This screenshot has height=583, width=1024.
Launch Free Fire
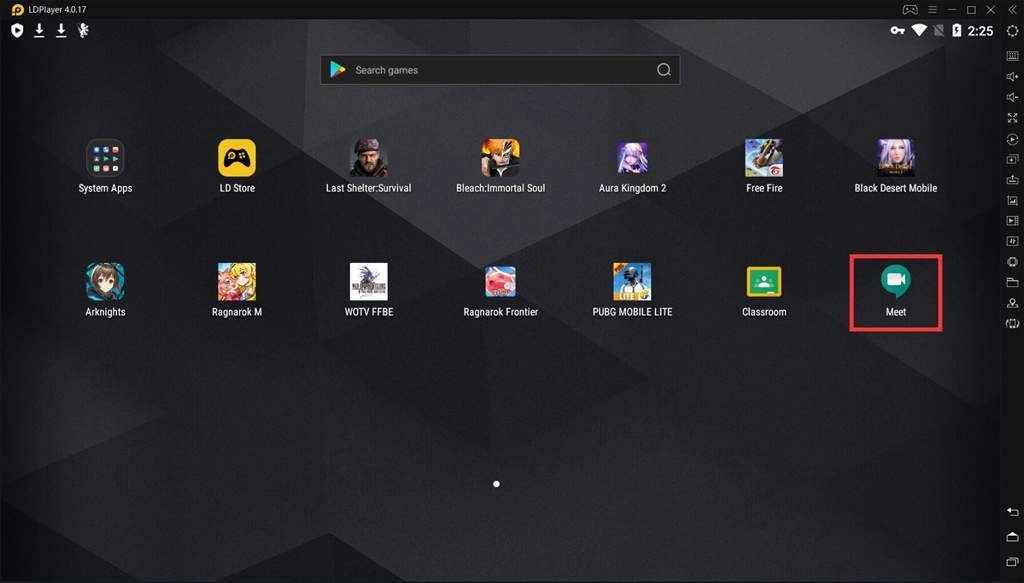[x=763, y=156]
